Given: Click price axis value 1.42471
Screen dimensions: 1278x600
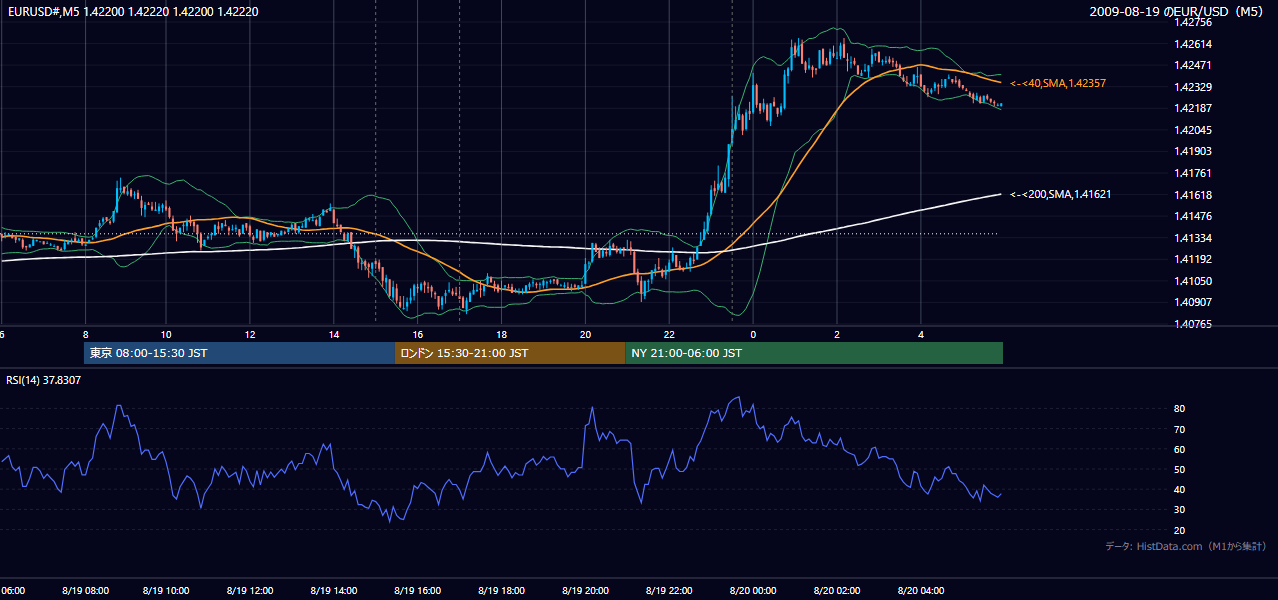Looking at the screenshot, I should coord(1194,65).
